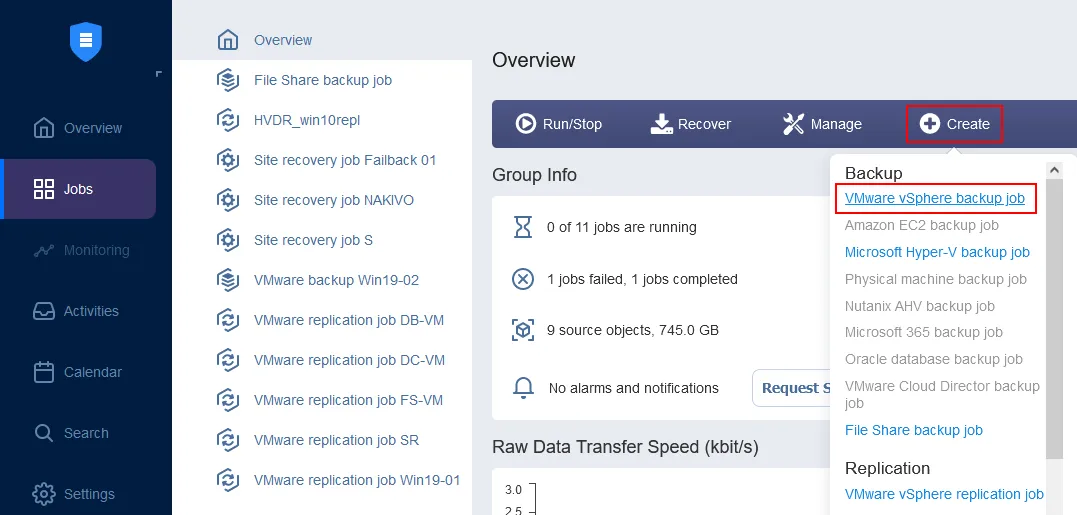This screenshot has width=1077, height=515.
Task: Click the Request Support button
Action: pyautogui.click(x=793, y=388)
